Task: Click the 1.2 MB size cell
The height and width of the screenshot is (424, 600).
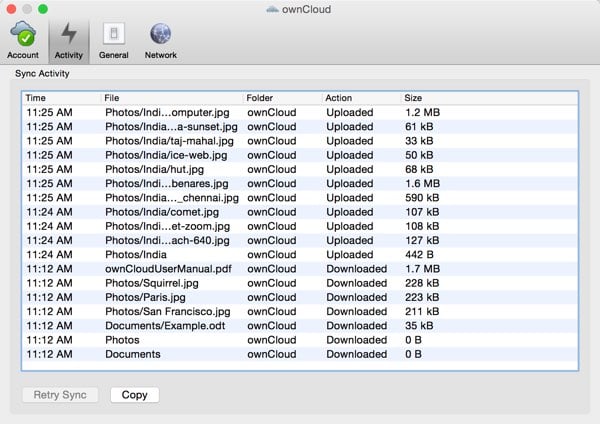Action: click(422, 113)
